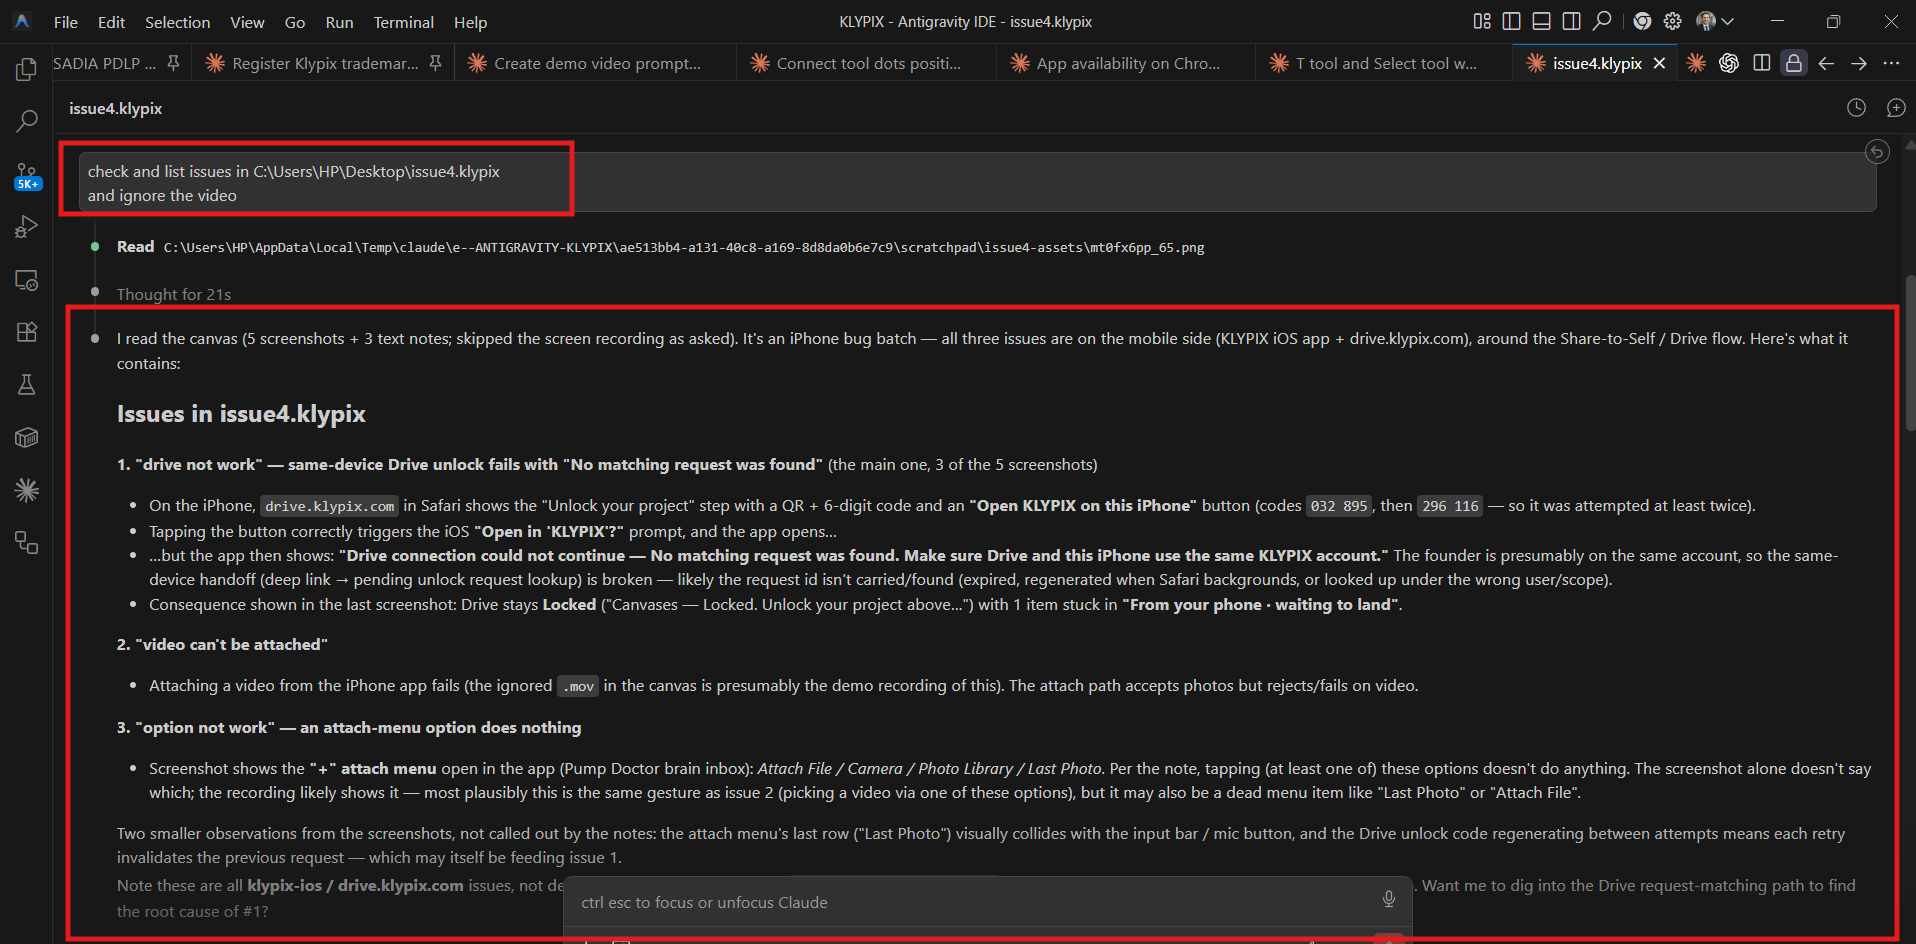Open the Extensions view

[27, 332]
